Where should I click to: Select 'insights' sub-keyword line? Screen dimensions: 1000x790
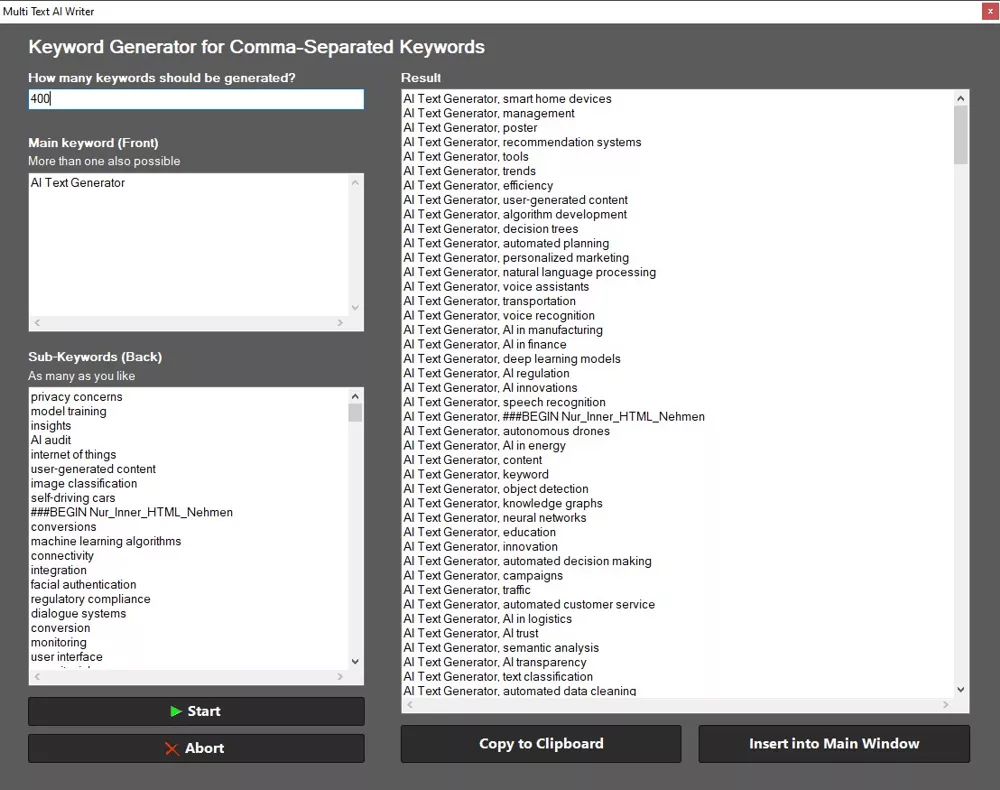[51, 425]
